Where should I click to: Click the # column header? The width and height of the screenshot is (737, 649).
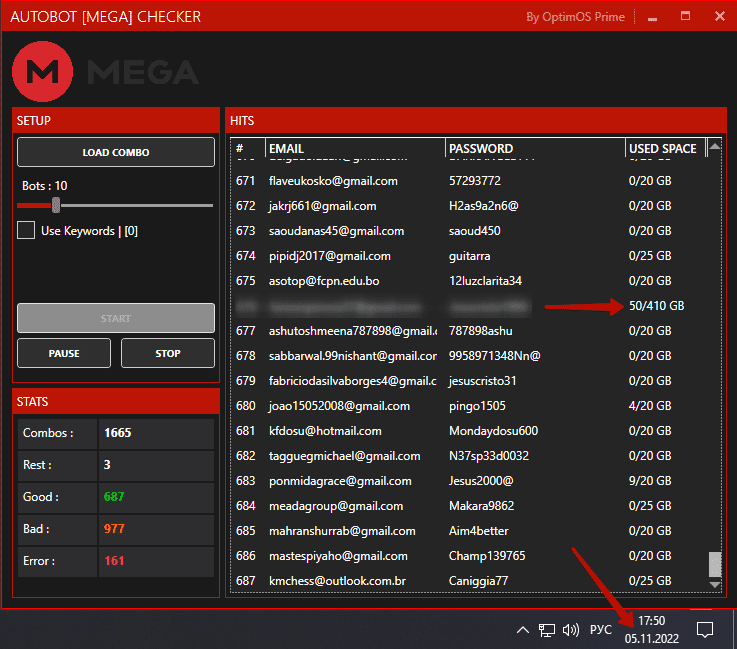pyautogui.click(x=240, y=148)
